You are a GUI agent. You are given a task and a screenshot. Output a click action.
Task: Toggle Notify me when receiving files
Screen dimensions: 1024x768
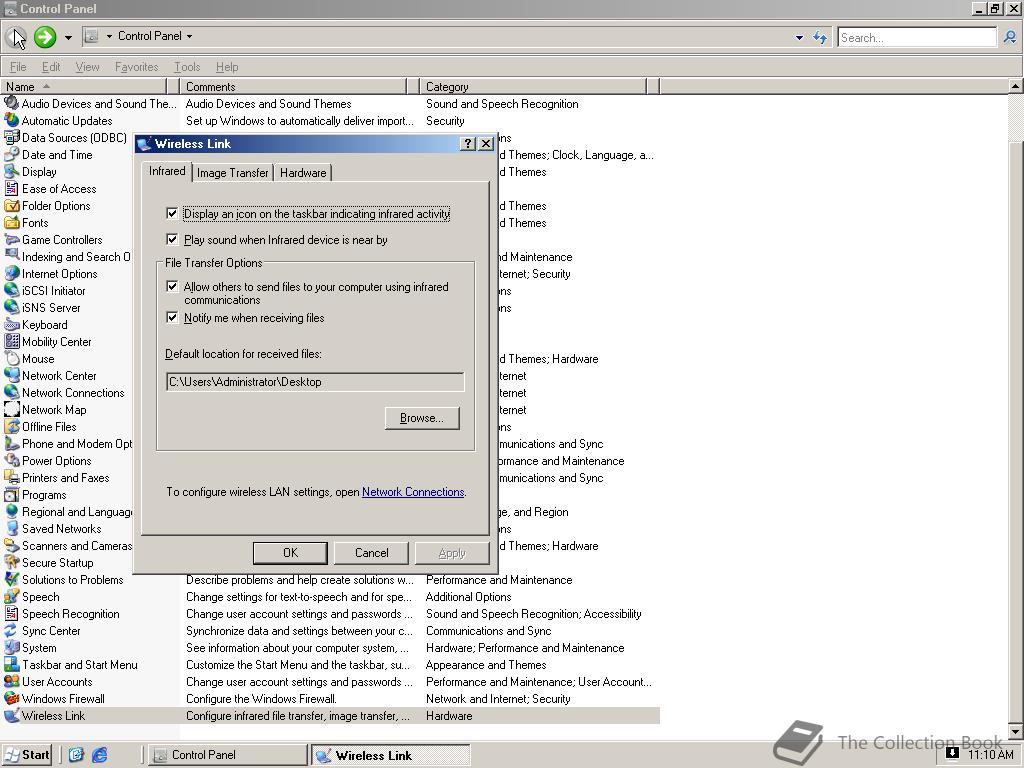coord(172,317)
